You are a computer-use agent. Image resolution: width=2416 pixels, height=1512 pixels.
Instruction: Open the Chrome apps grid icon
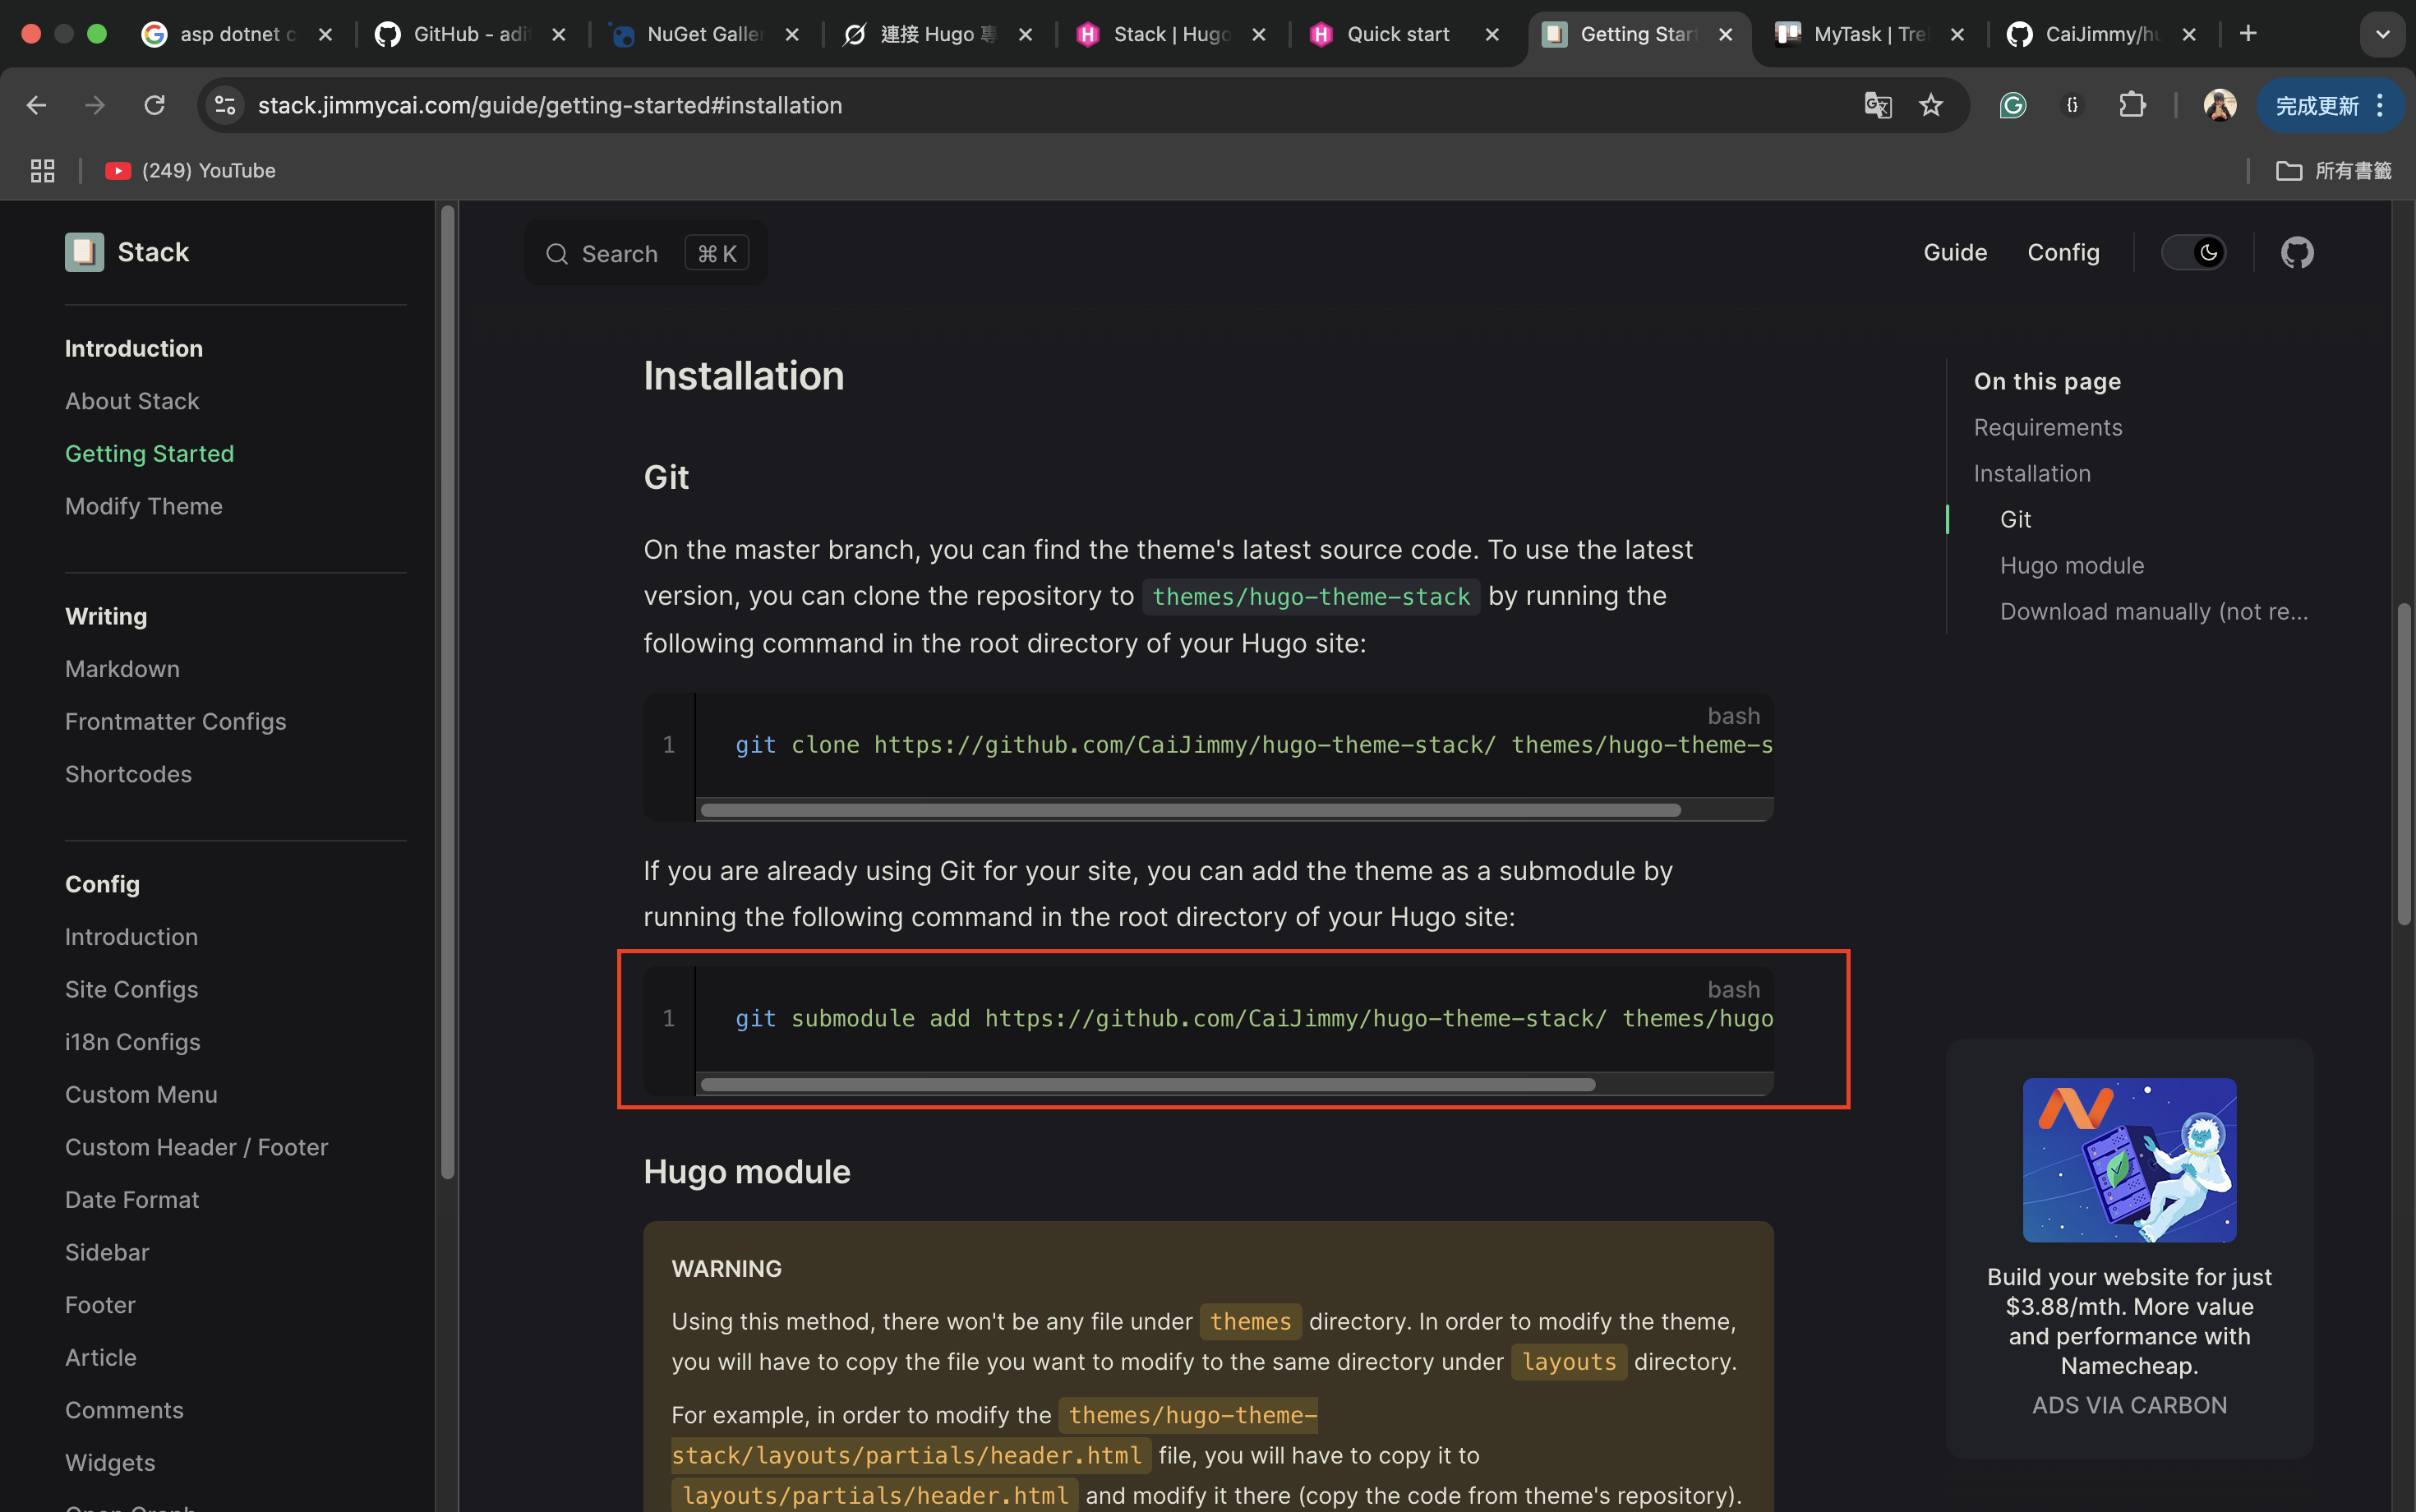42,171
